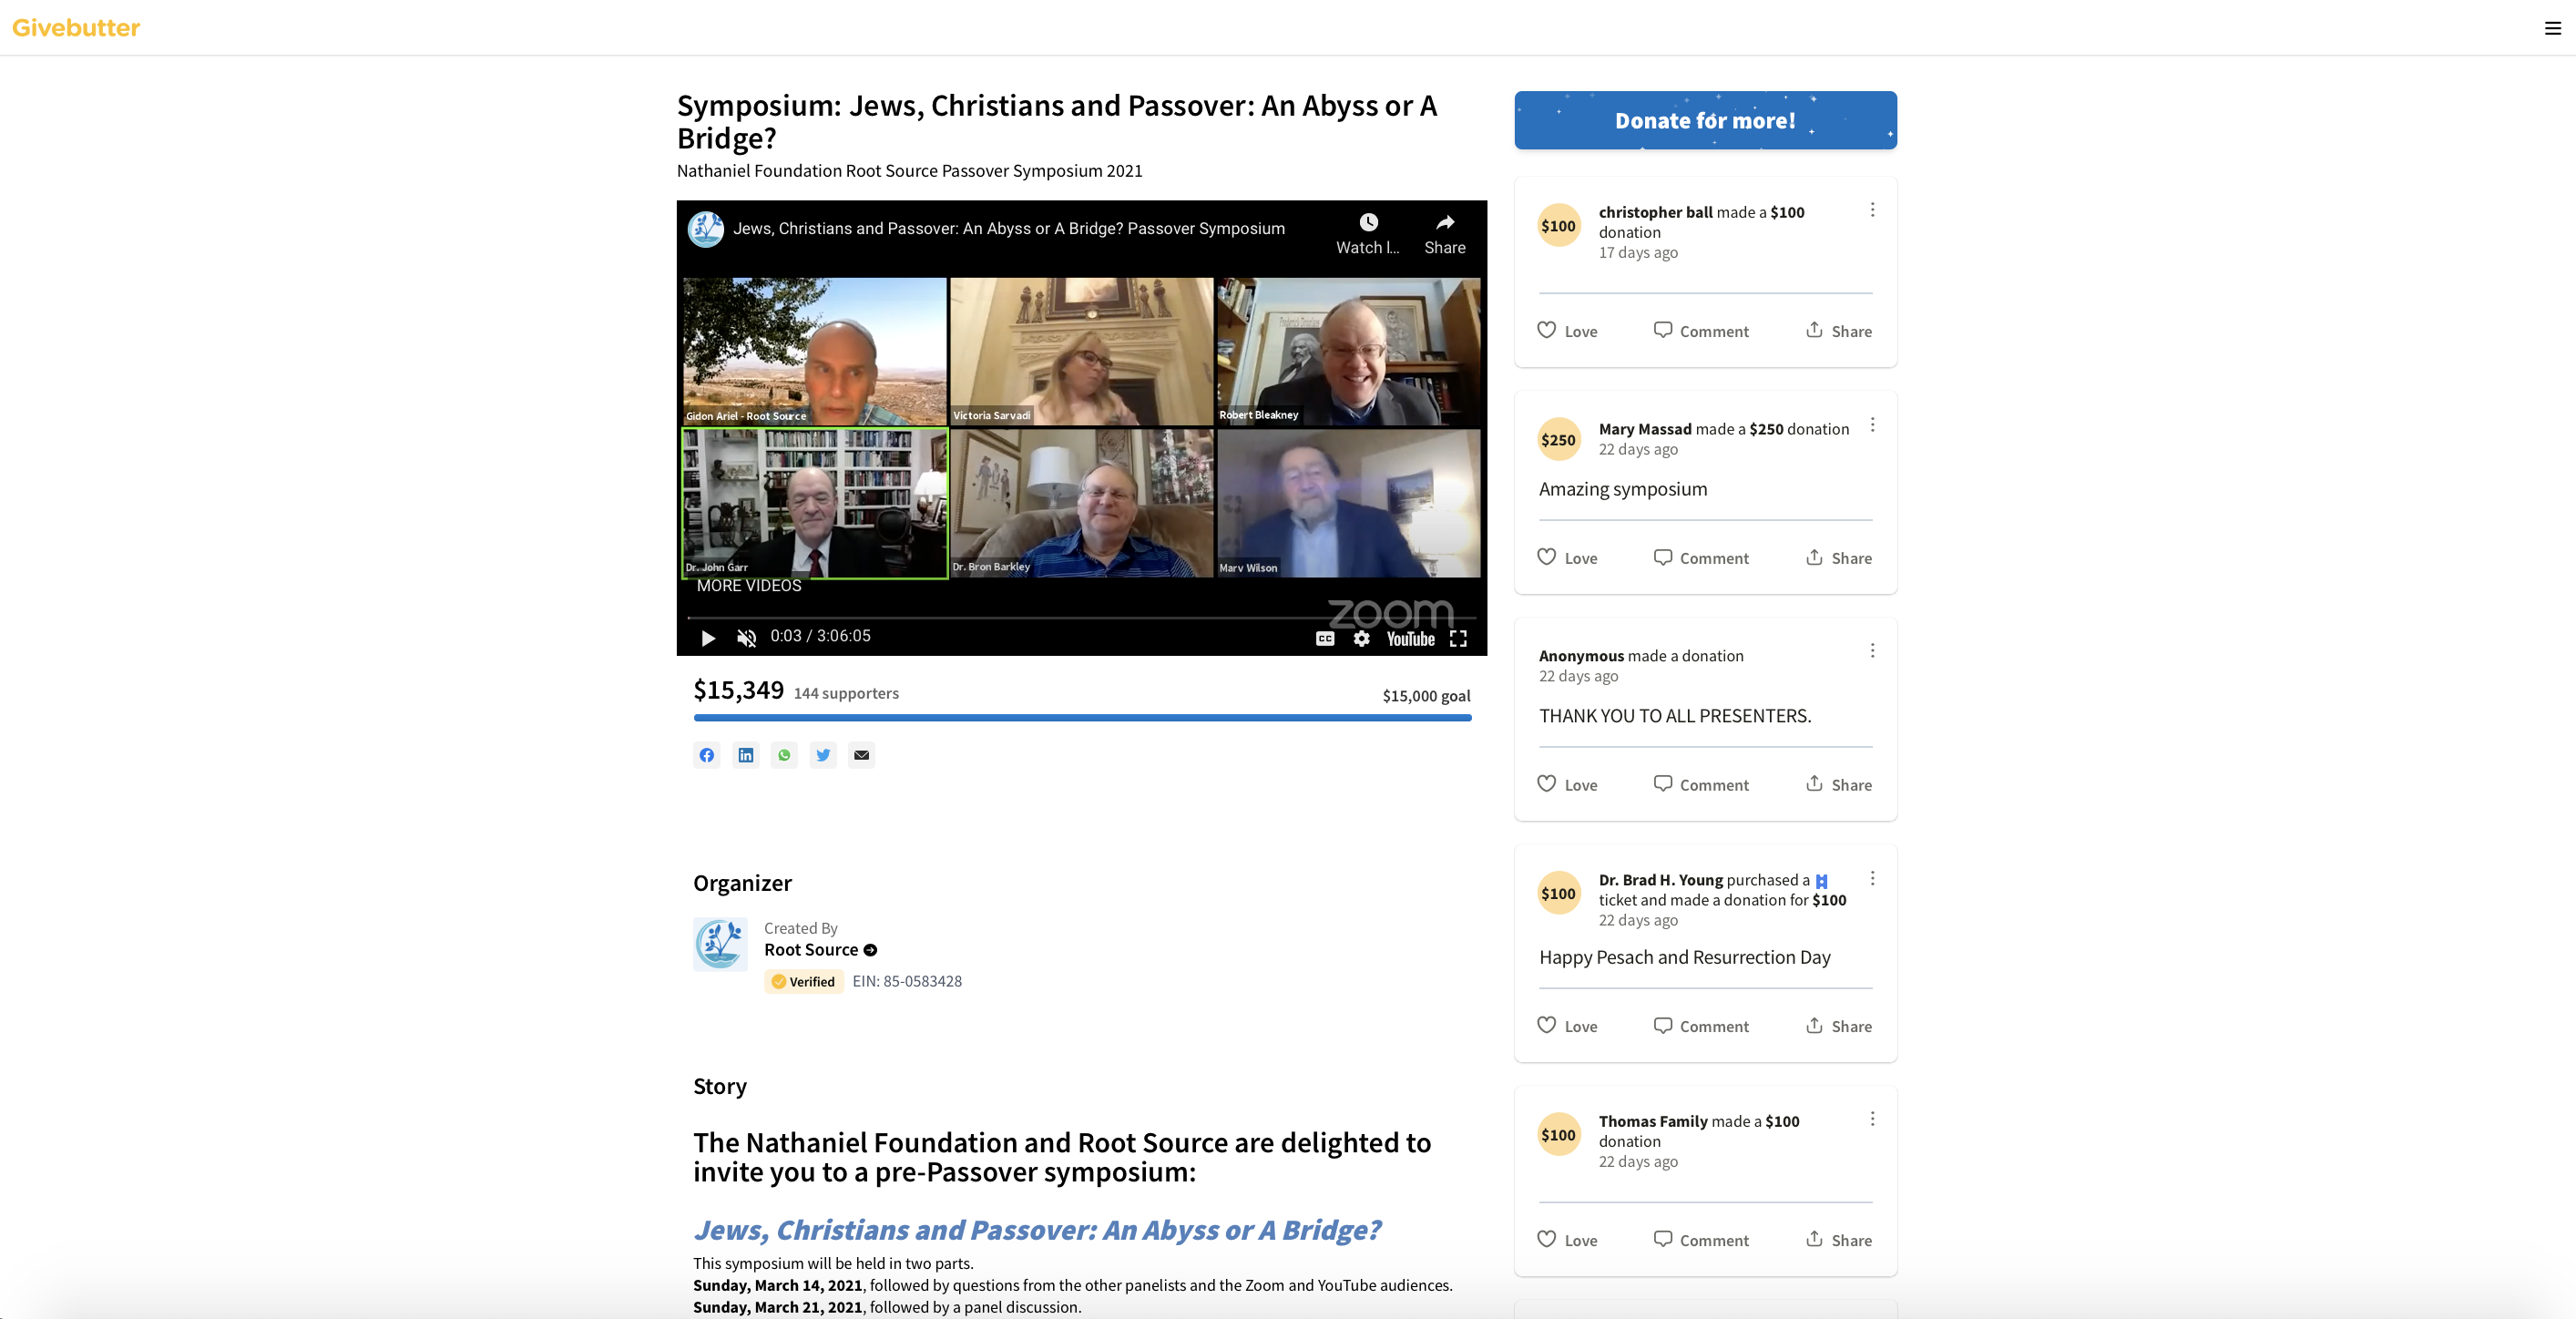Viewport: 2576px width, 1319px height.
Task: Play the Passover Symposium video
Action: pyautogui.click(x=708, y=637)
